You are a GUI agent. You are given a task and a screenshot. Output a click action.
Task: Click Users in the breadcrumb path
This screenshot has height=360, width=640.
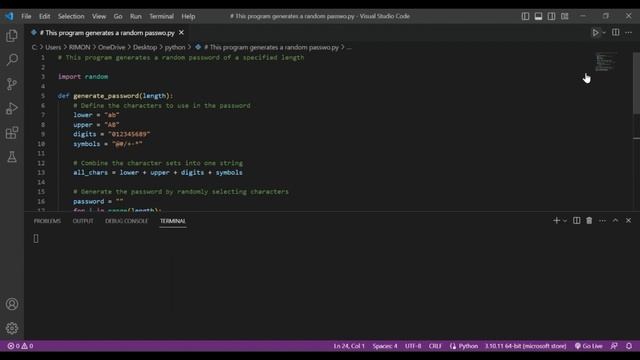[x=53, y=47]
